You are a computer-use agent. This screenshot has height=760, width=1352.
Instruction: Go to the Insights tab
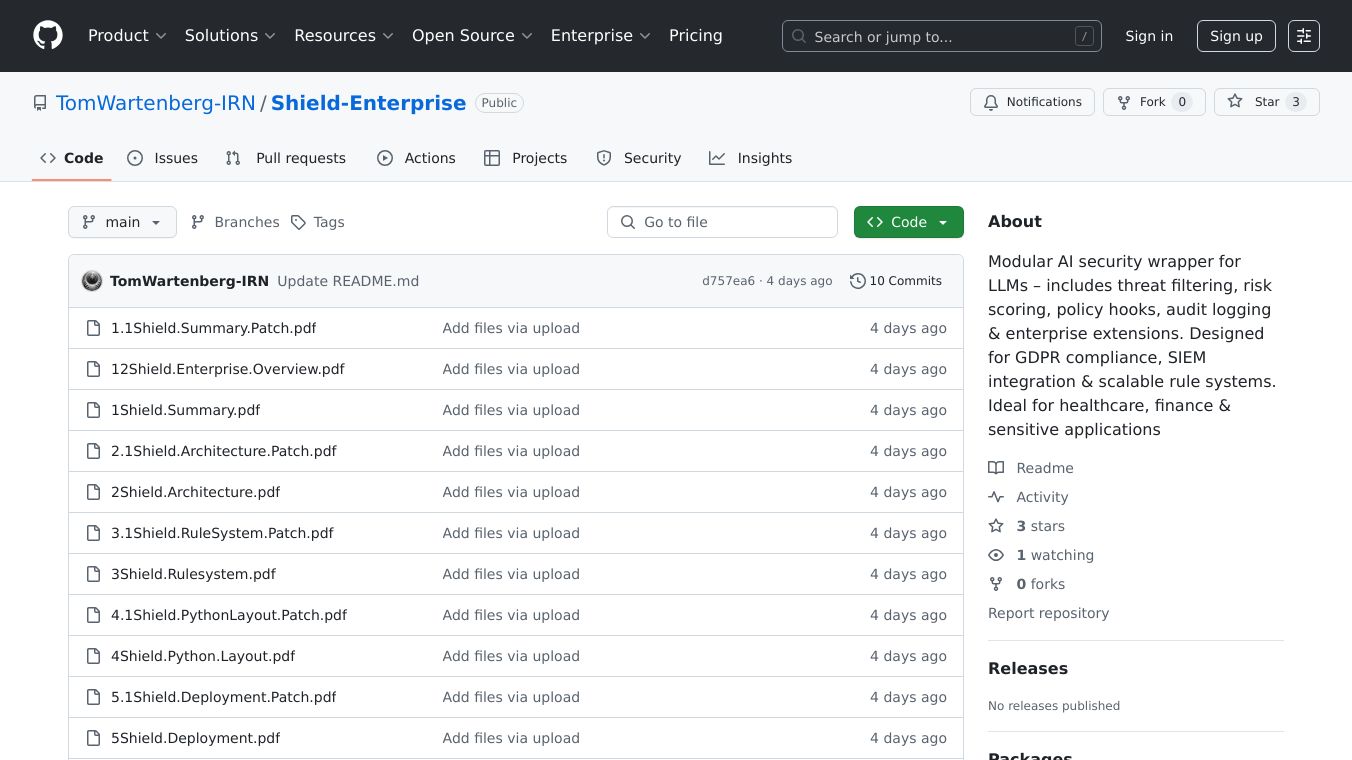point(750,158)
